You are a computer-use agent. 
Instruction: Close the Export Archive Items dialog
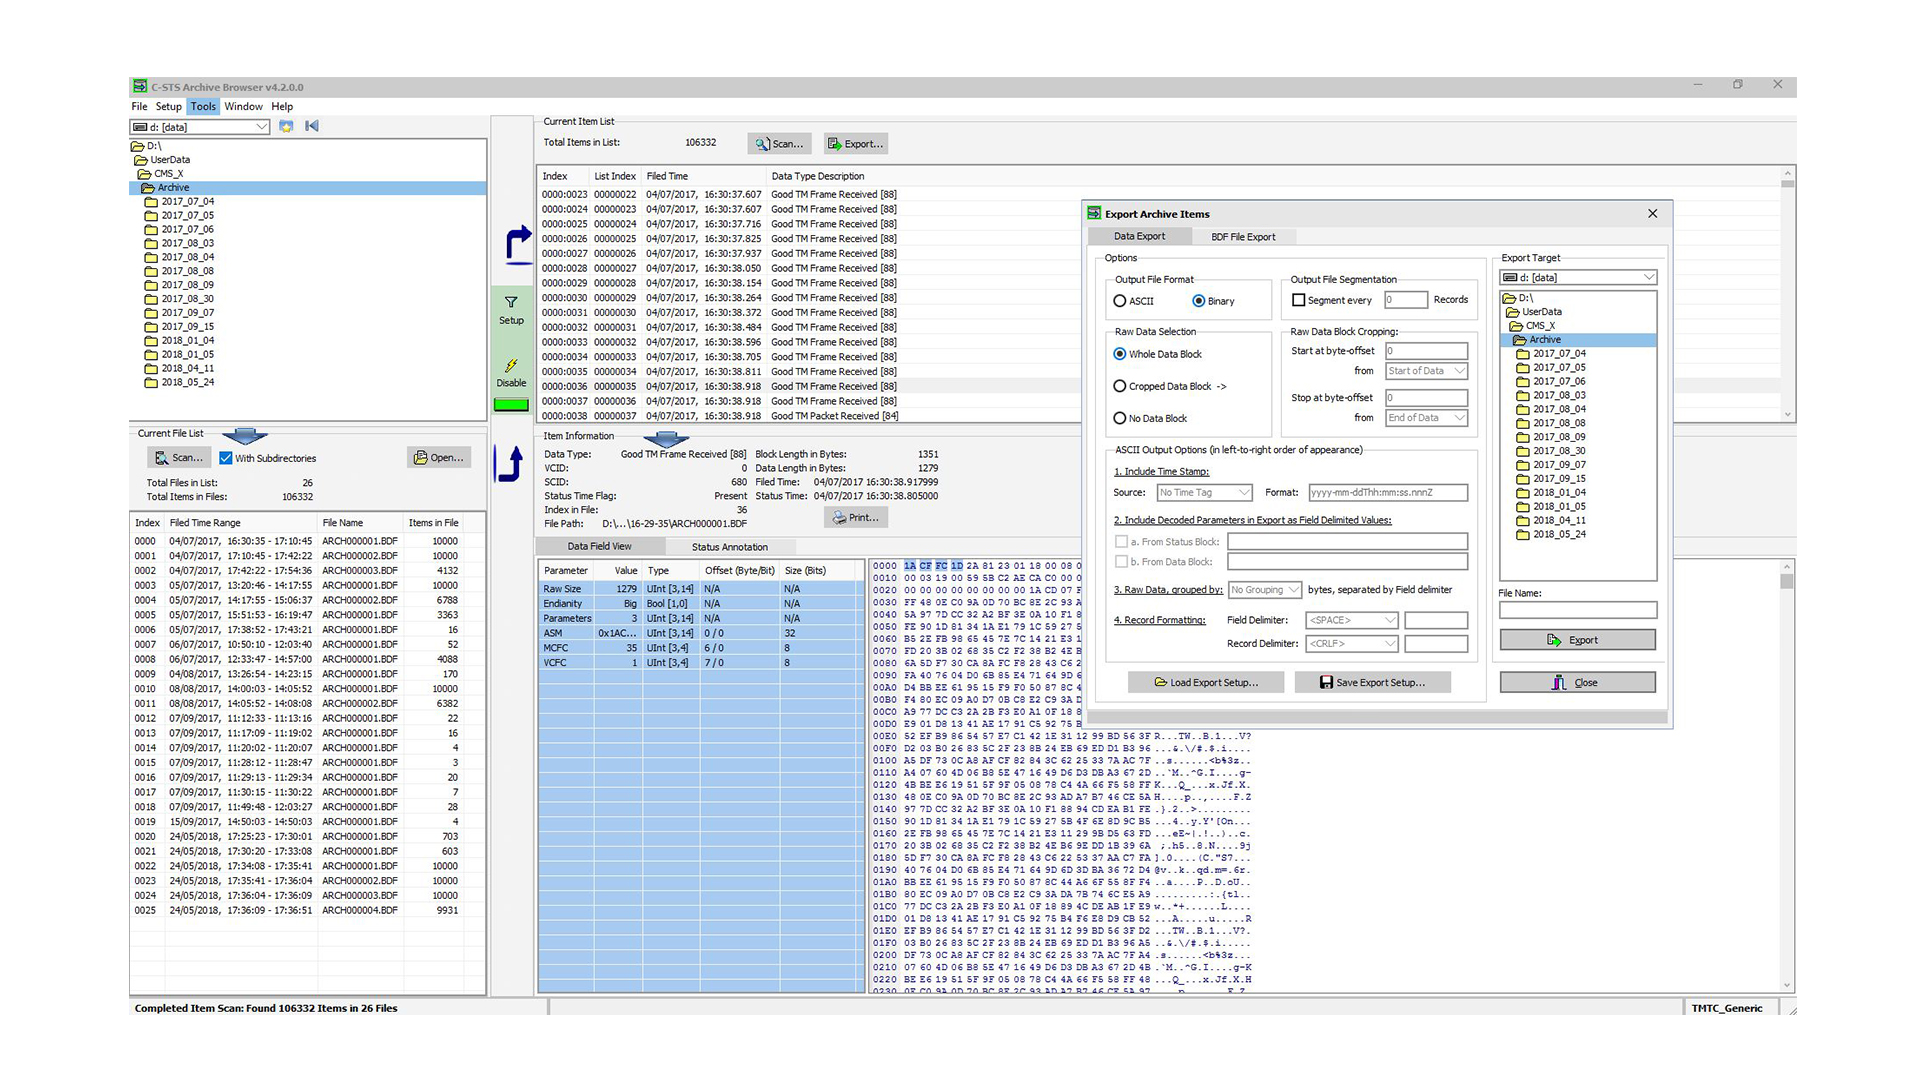[1652, 213]
